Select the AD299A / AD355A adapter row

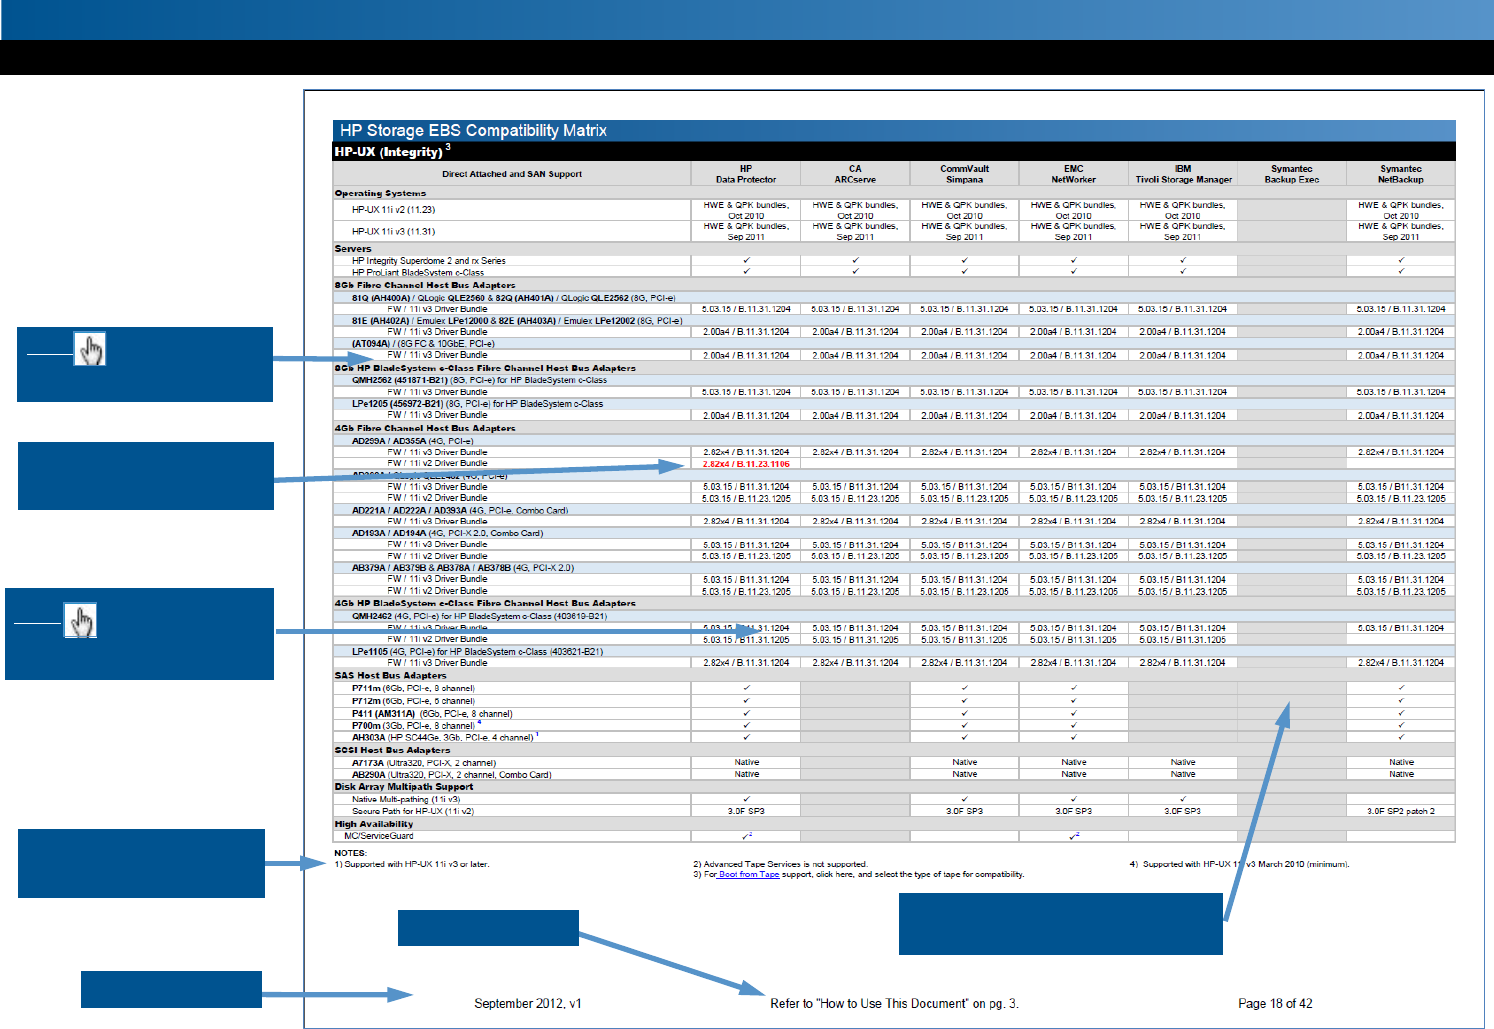pyautogui.click(x=412, y=441)
